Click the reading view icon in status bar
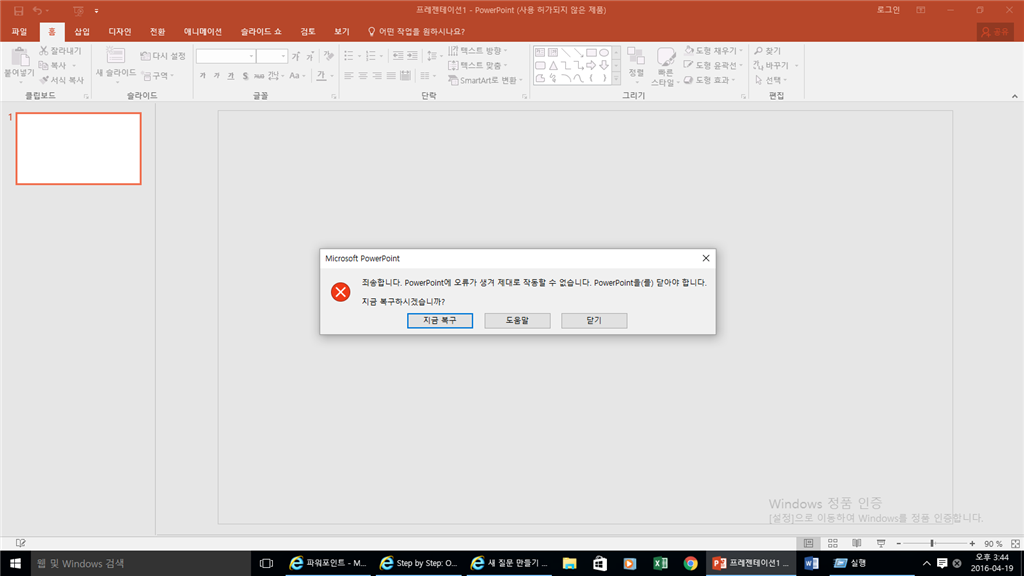This screenshot has width=1024, height=576. coord(857,543)
